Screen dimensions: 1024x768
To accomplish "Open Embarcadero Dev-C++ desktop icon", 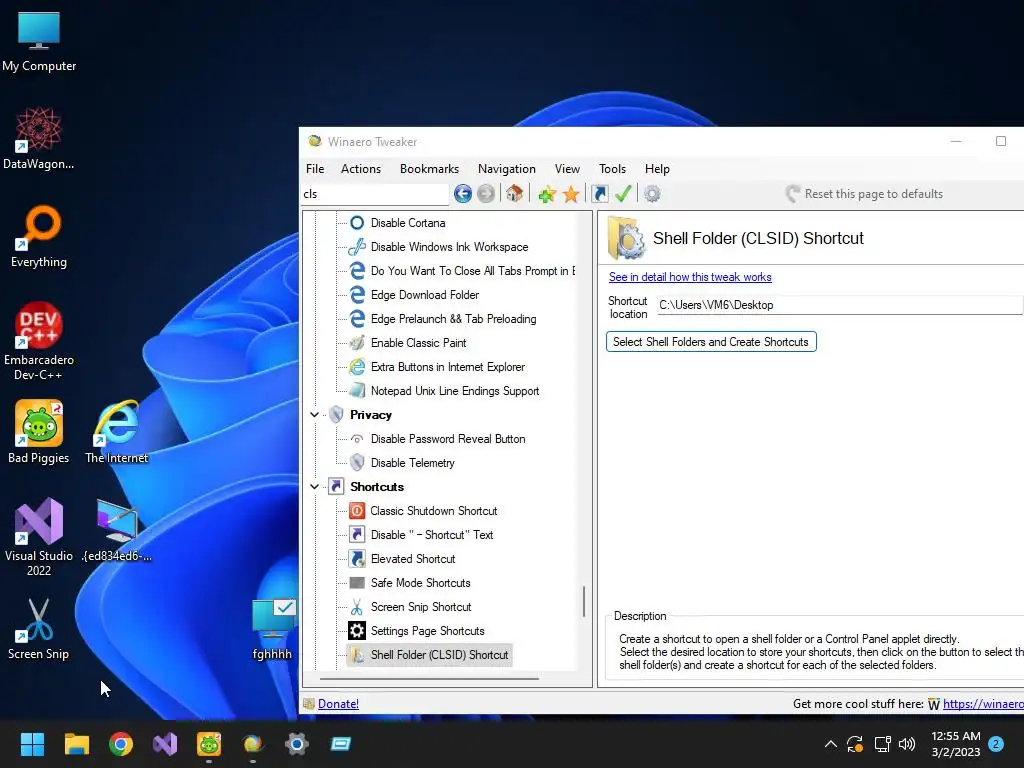I will click(x=39, y=341).
